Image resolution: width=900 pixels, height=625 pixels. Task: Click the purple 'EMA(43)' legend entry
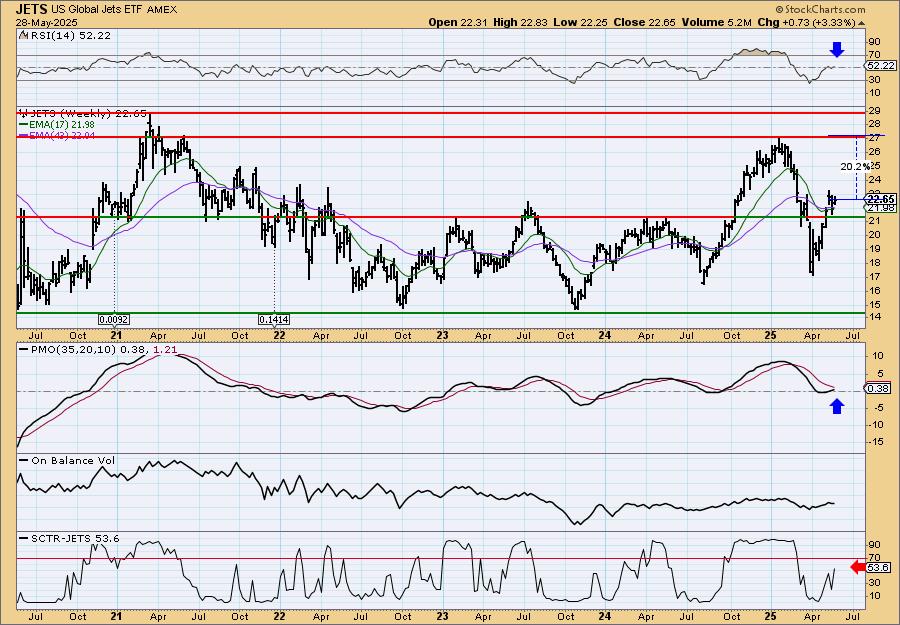point(57,136)
